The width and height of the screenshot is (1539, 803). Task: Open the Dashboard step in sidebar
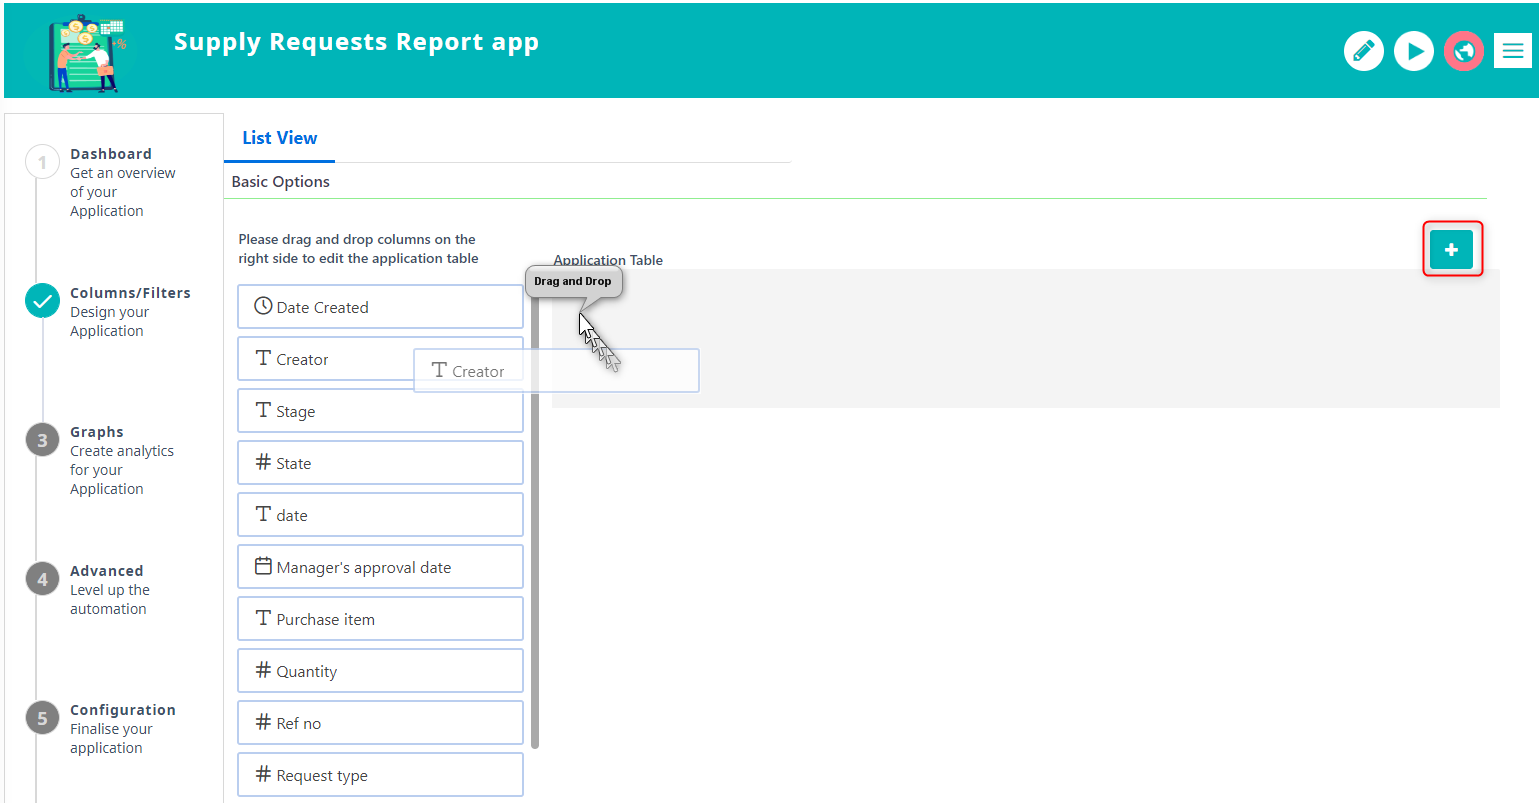click(111, 154)
